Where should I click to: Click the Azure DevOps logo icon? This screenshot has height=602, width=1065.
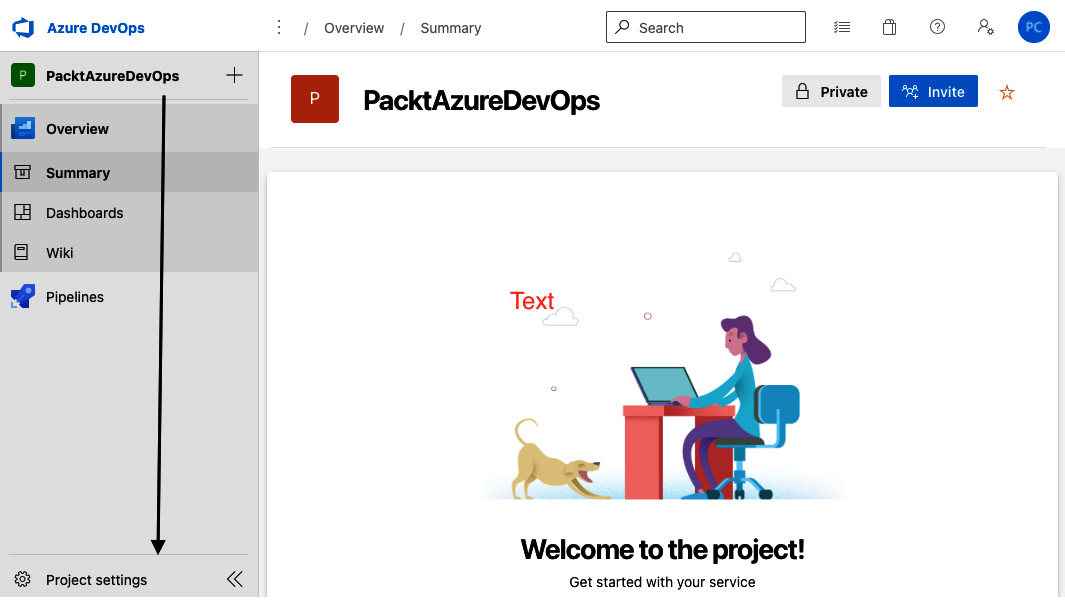(23, 28)
